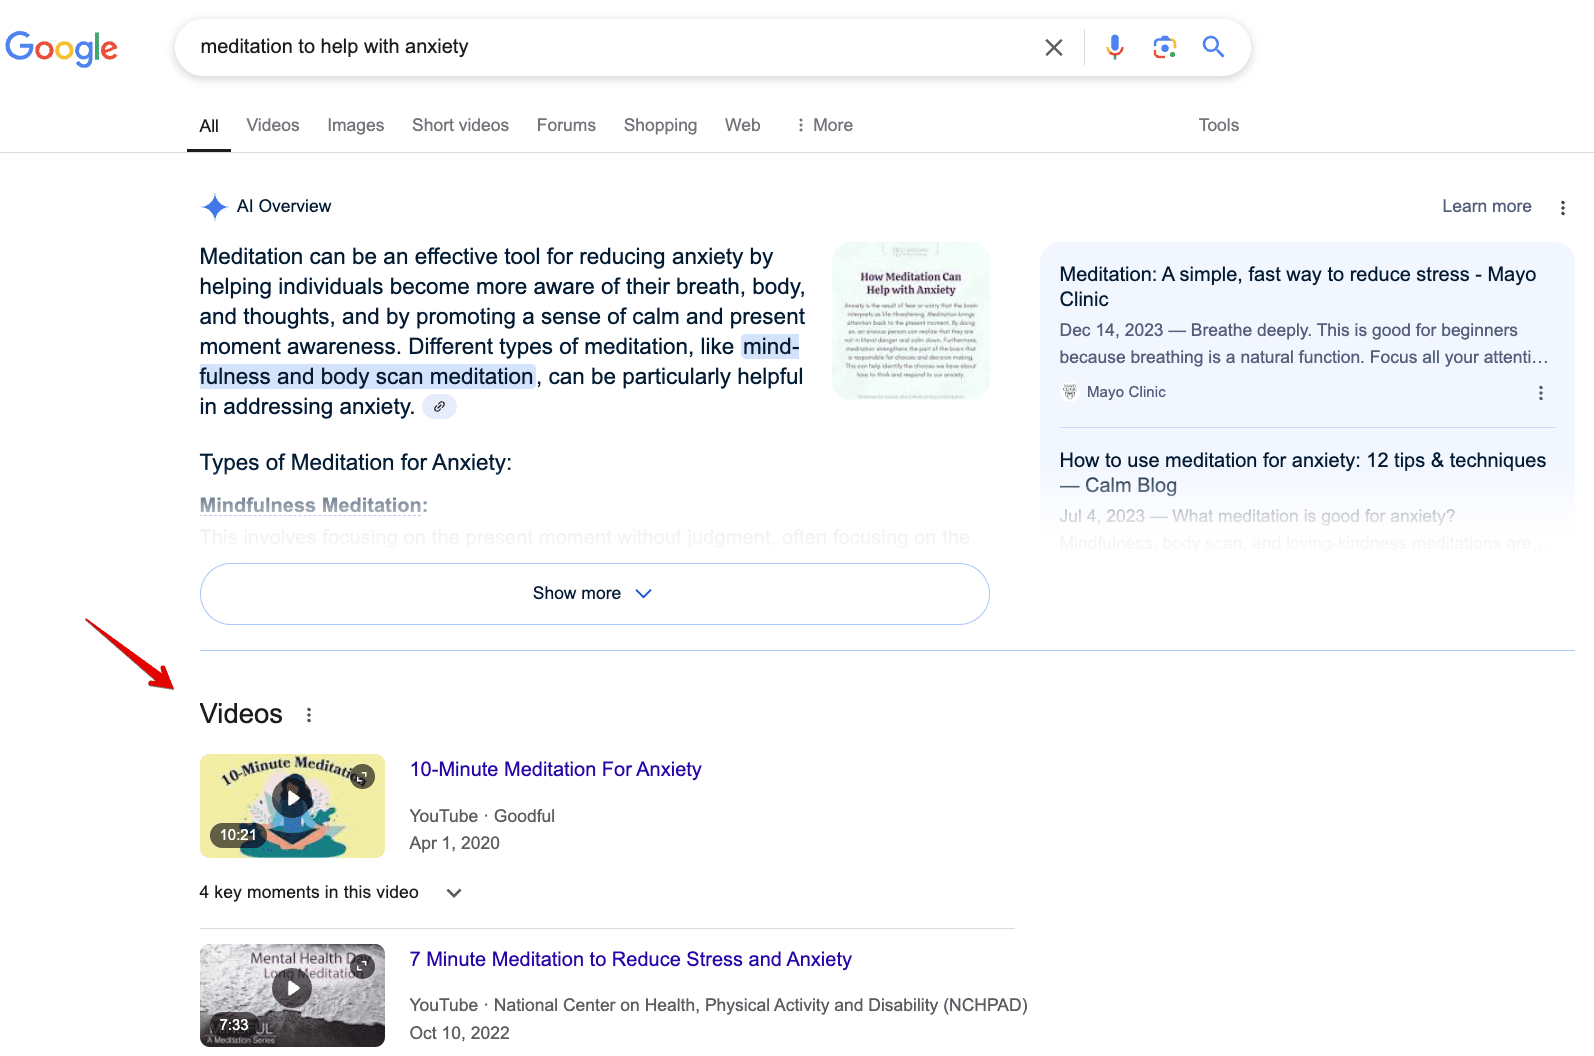Click the Apr 1, 2020 date text
The height and width of the screenshot is (1056, 1594).
[x=454, y=843]
